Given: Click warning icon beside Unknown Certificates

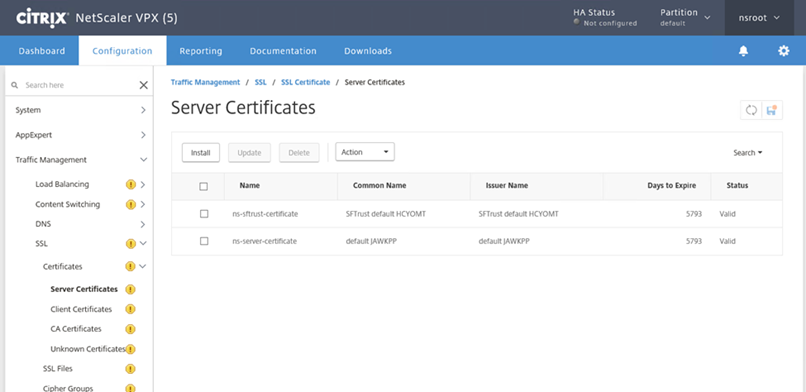Looking at the screenshot, I should (131, 349).
